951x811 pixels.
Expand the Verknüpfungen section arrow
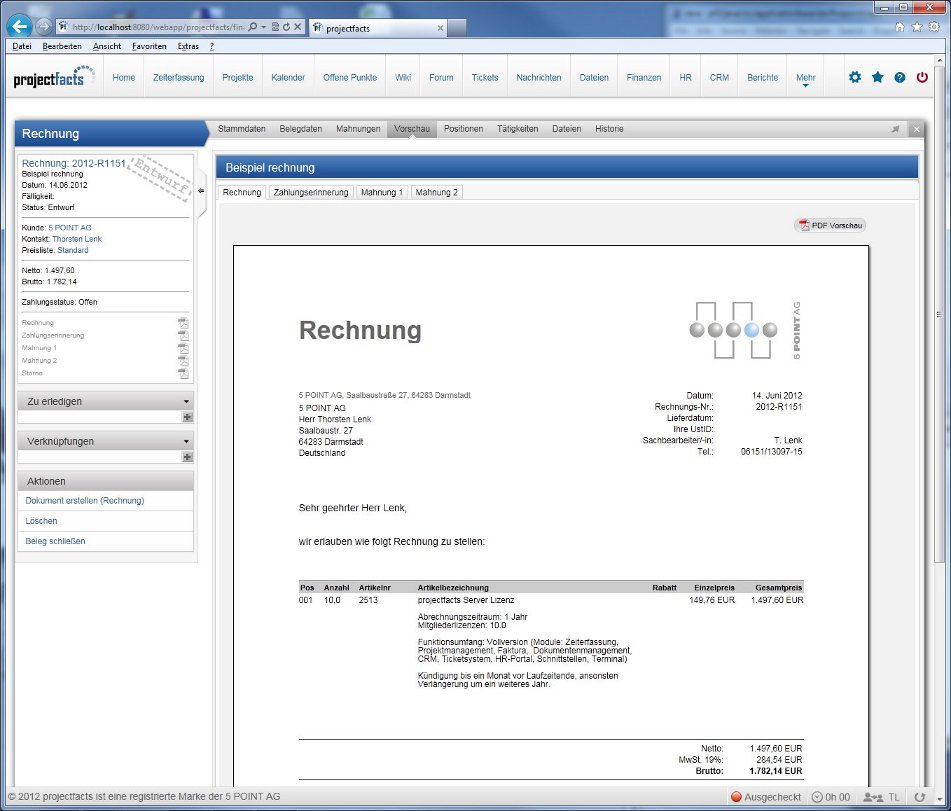click(186, 441)
